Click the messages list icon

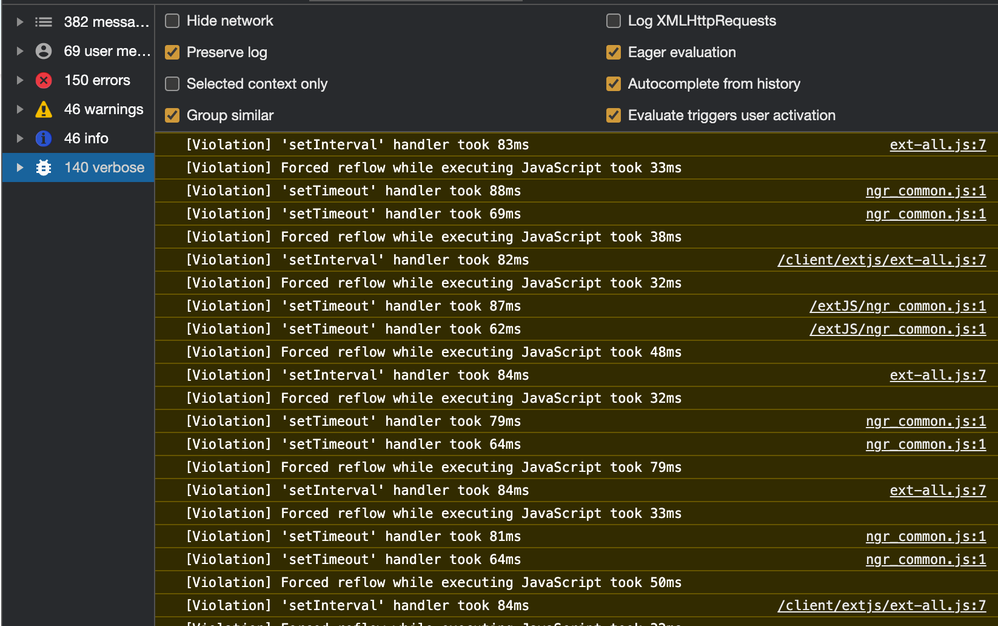[x=43, y=22]
